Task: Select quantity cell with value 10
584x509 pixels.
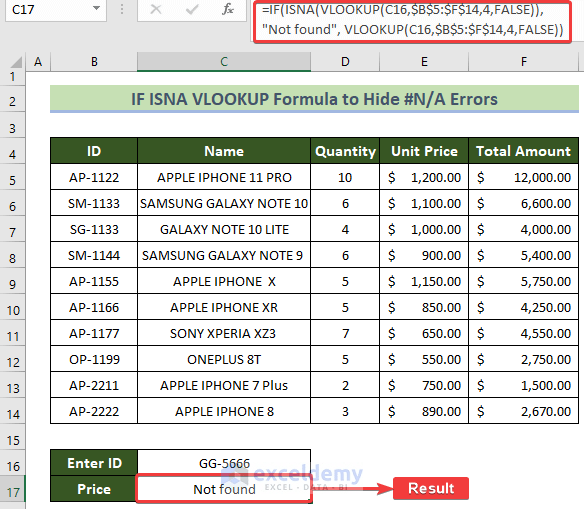Action: point(345,177)
